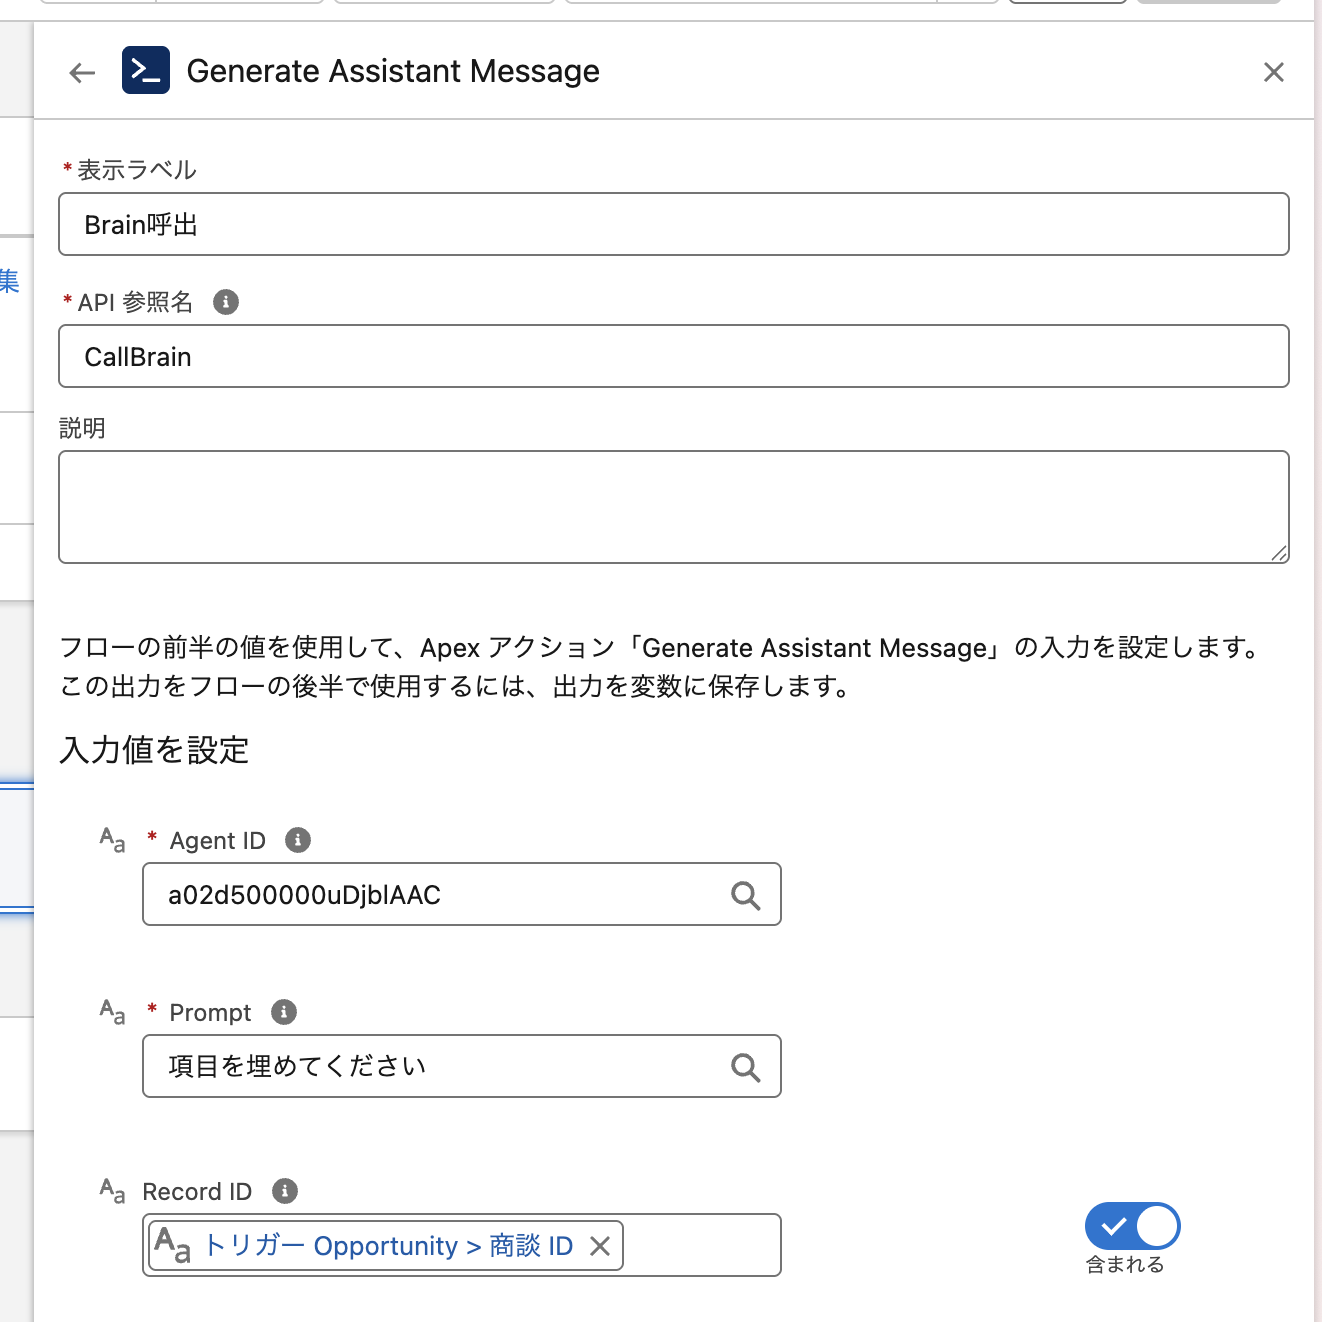Click the info icon next to API 参照名
The height and width of the screenshot is (1322, 1322).
[x=226, y=302]
